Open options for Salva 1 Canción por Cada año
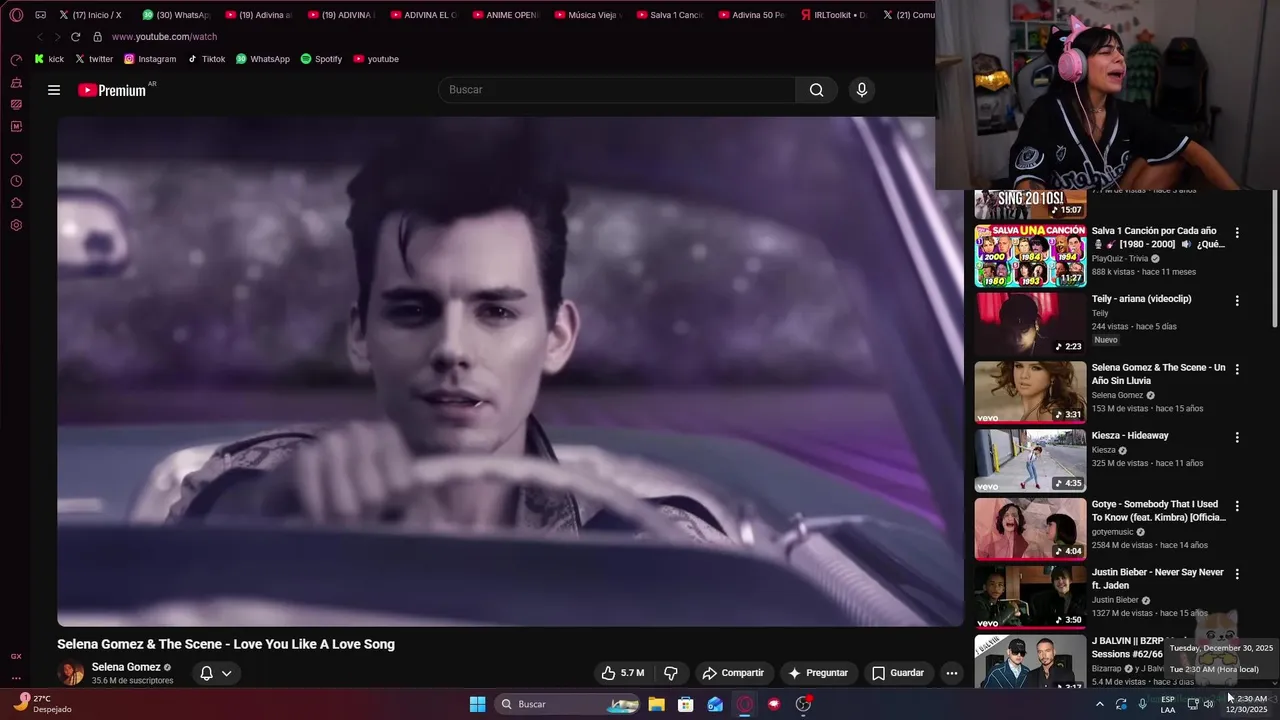 click(x=1237, y=232)
